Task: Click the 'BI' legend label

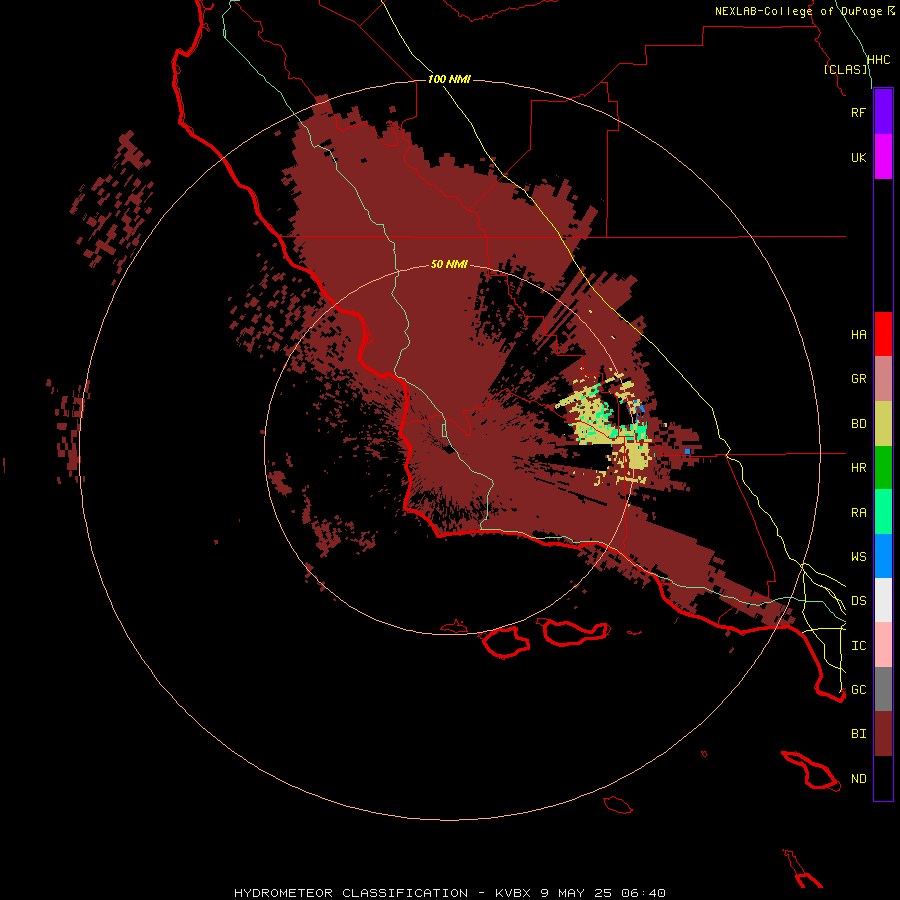Action: (858, 734)
